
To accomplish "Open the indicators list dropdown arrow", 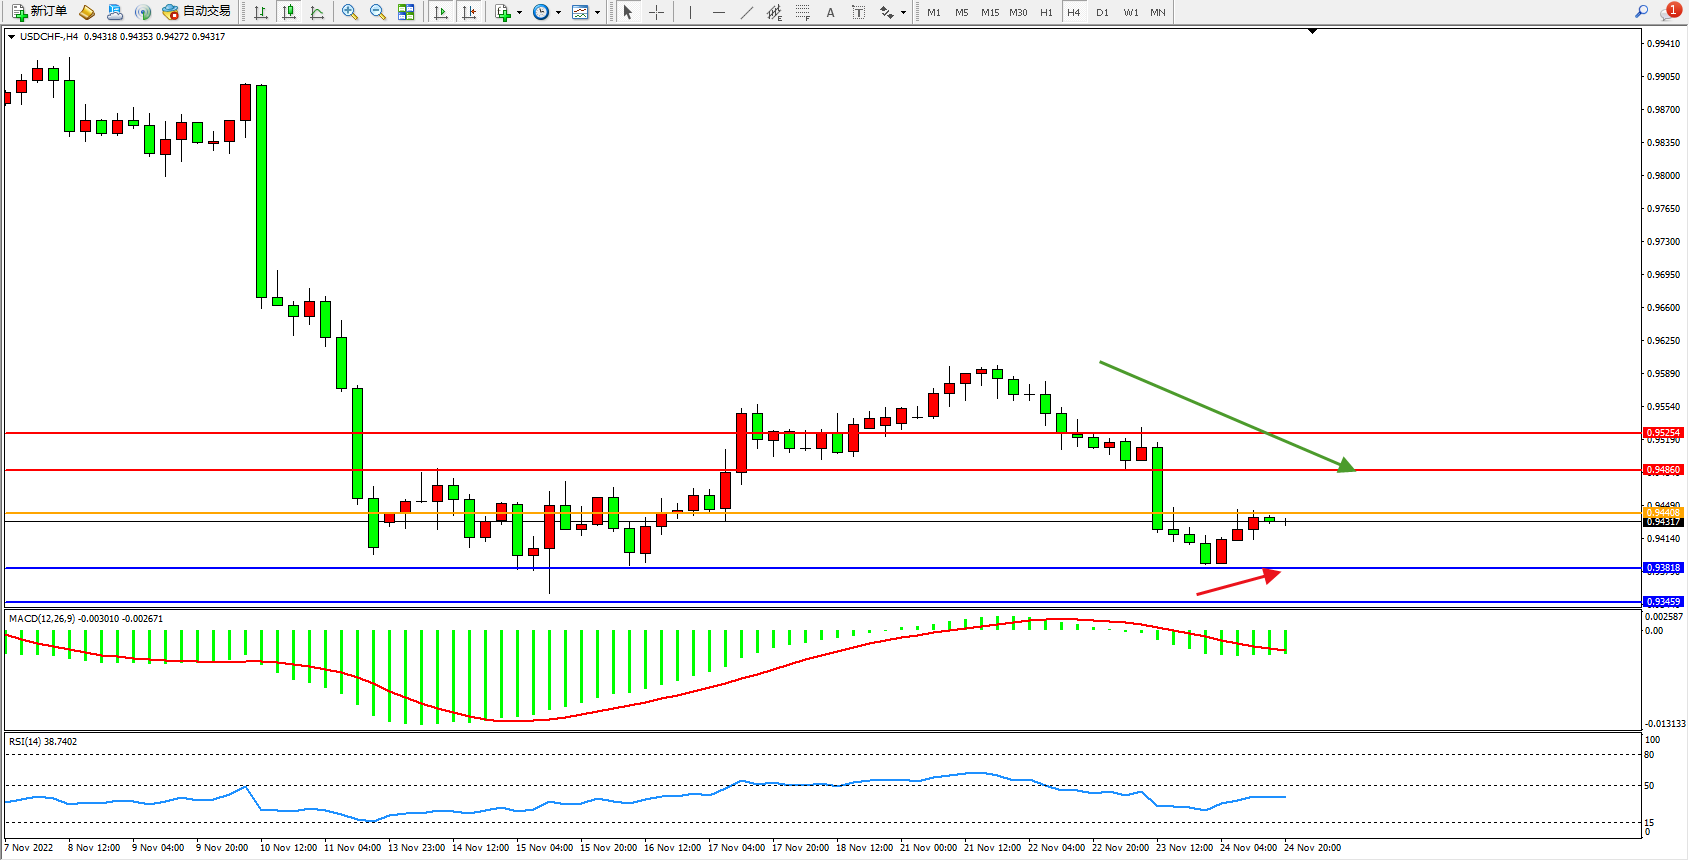I will tap(519, 13).
